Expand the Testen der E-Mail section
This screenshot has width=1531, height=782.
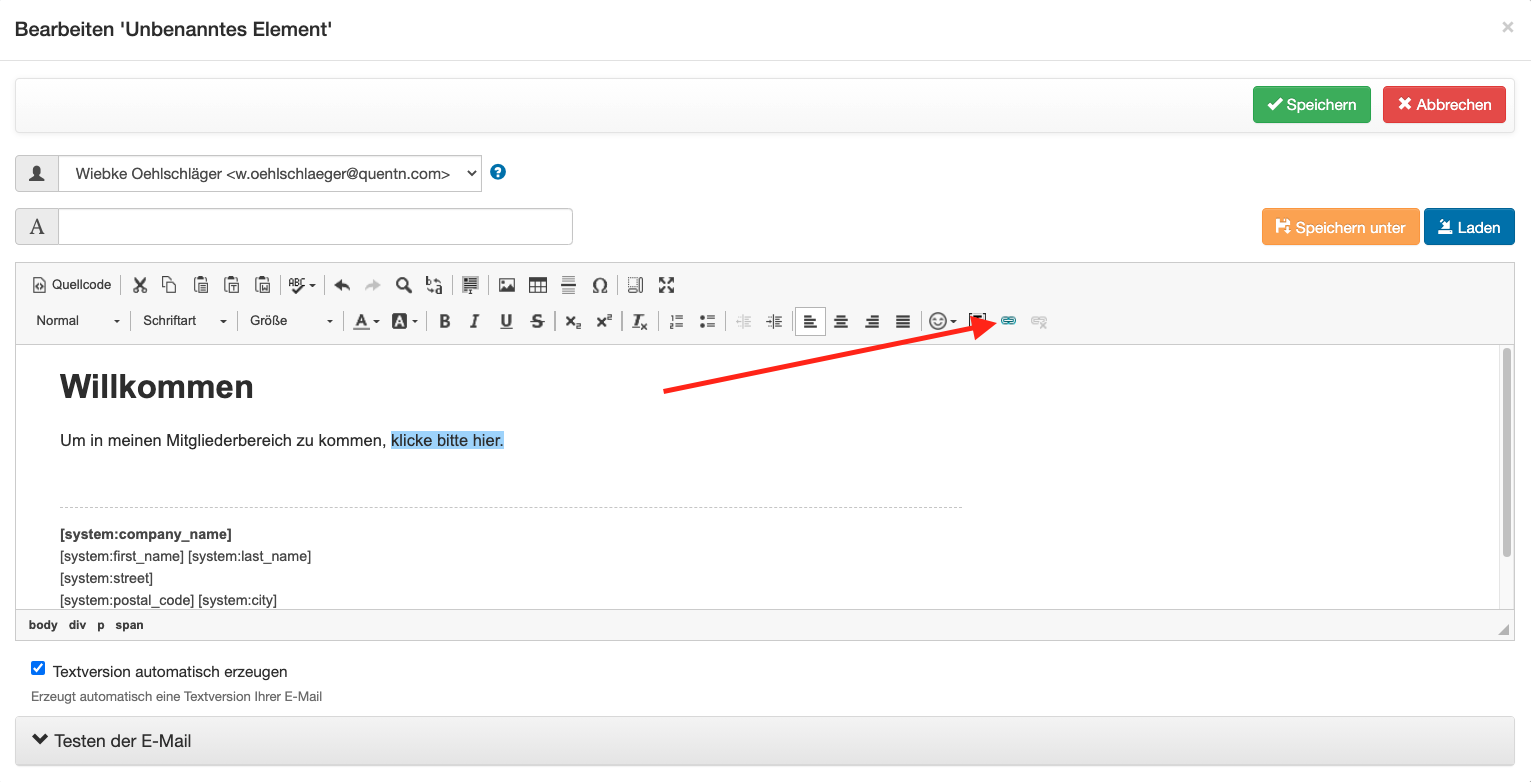(764, 741)
